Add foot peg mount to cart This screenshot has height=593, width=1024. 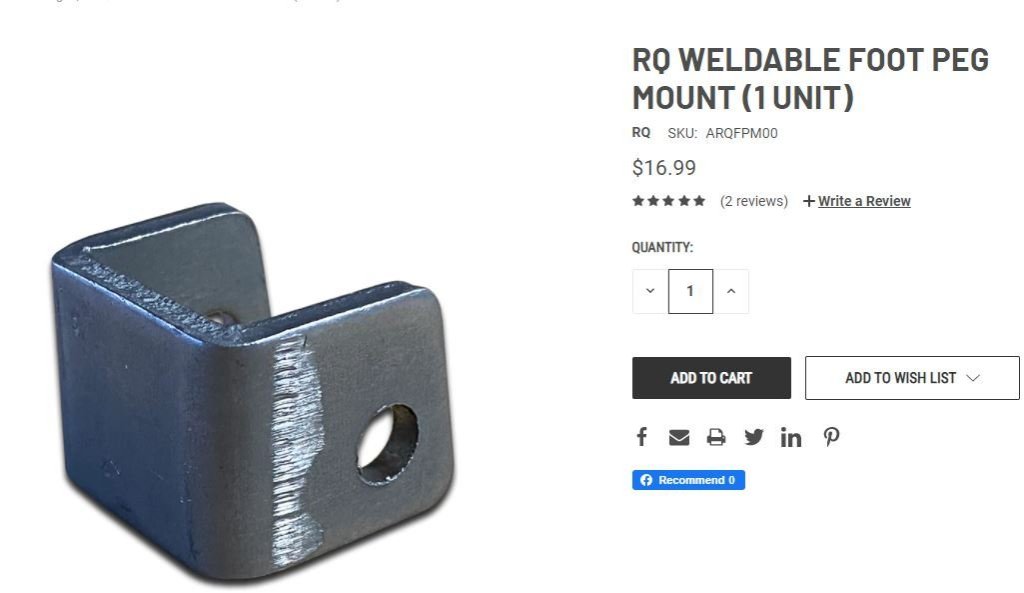coord(711,378)
